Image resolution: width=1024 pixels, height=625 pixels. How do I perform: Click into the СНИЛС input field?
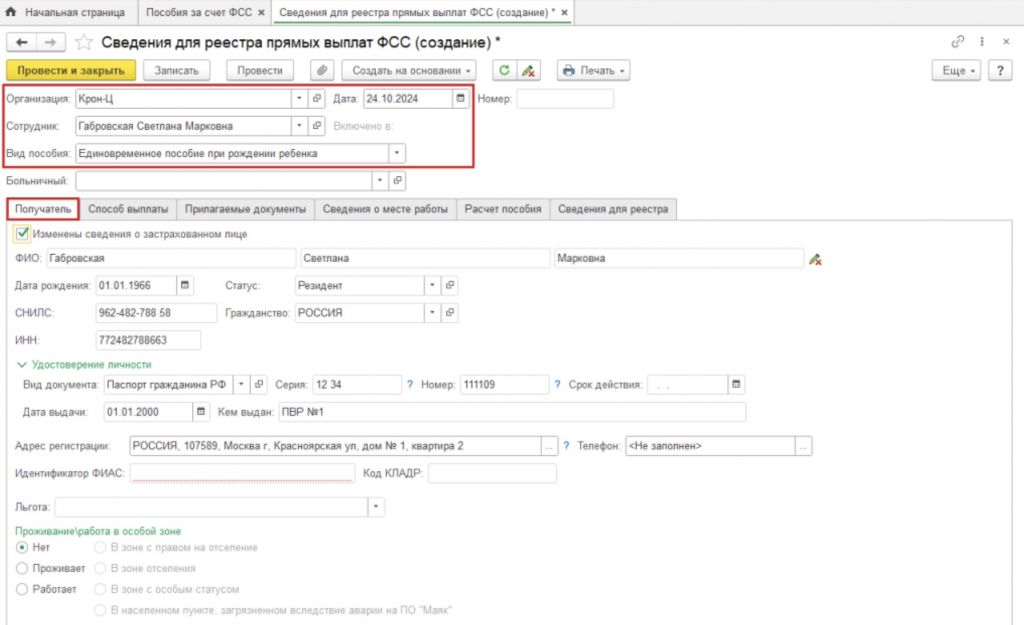tap(156, 313)
